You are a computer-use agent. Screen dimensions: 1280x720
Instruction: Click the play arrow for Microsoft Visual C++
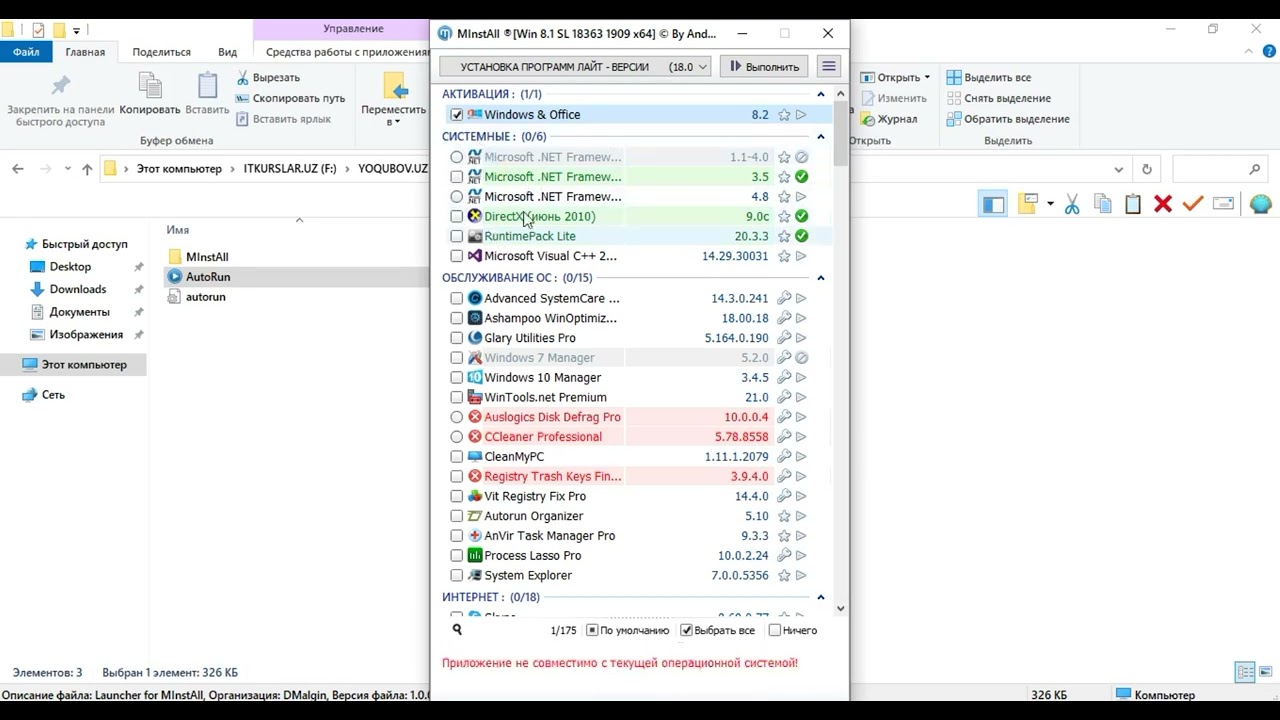[801, 256]
